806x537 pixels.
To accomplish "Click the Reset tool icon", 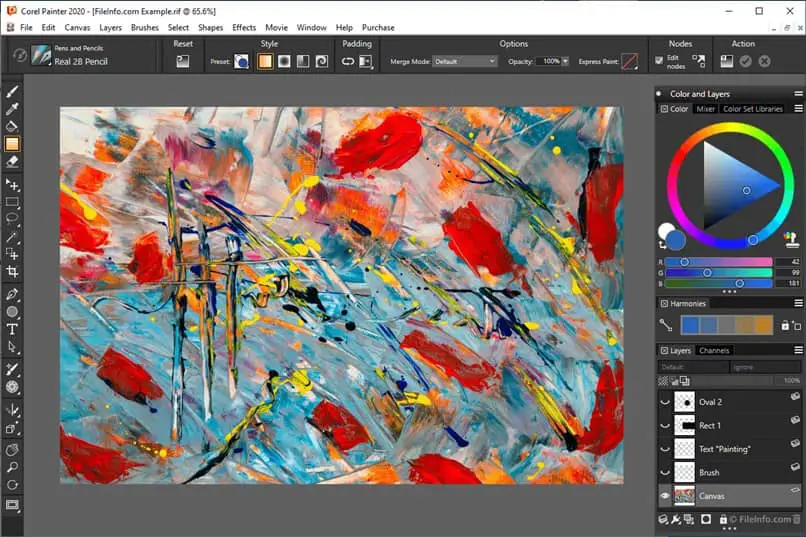I will click(183, 61).
